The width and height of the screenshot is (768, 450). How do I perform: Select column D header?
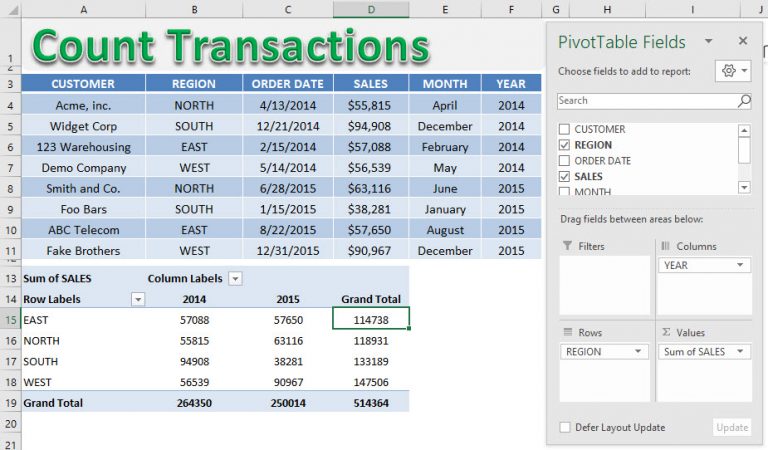point(371,9)
